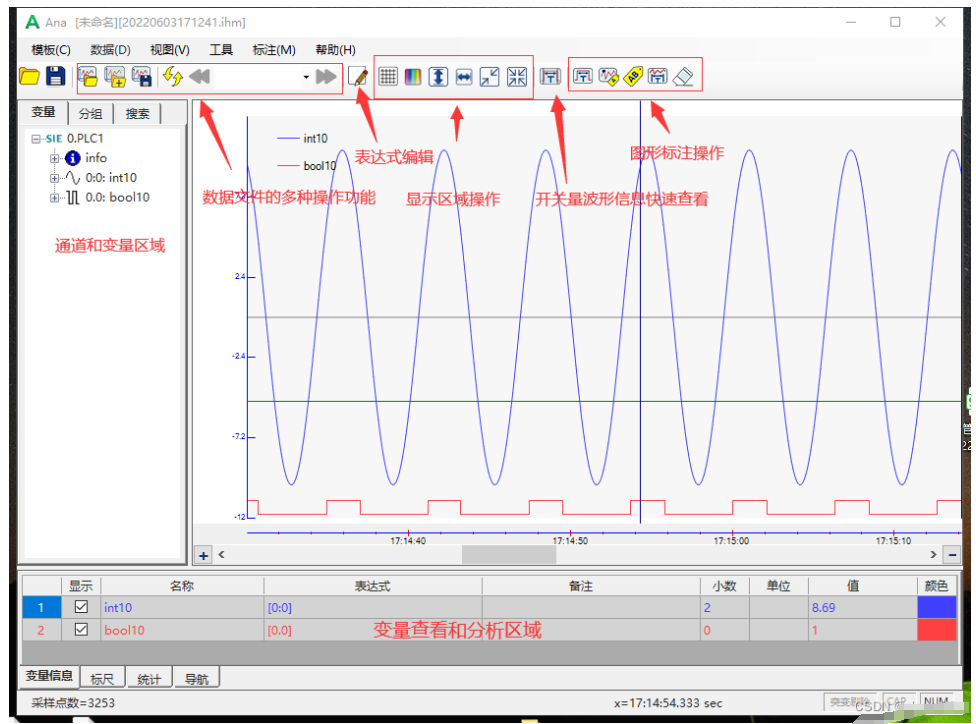Screen dimensions: 976x724
Task: Click the bool10 name cell in table
Action: (182, 630)
